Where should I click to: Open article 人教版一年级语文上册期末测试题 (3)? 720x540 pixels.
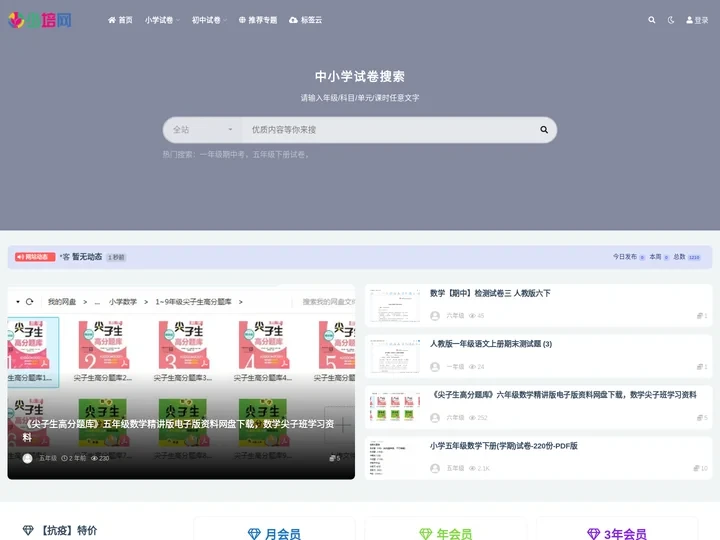491,344
